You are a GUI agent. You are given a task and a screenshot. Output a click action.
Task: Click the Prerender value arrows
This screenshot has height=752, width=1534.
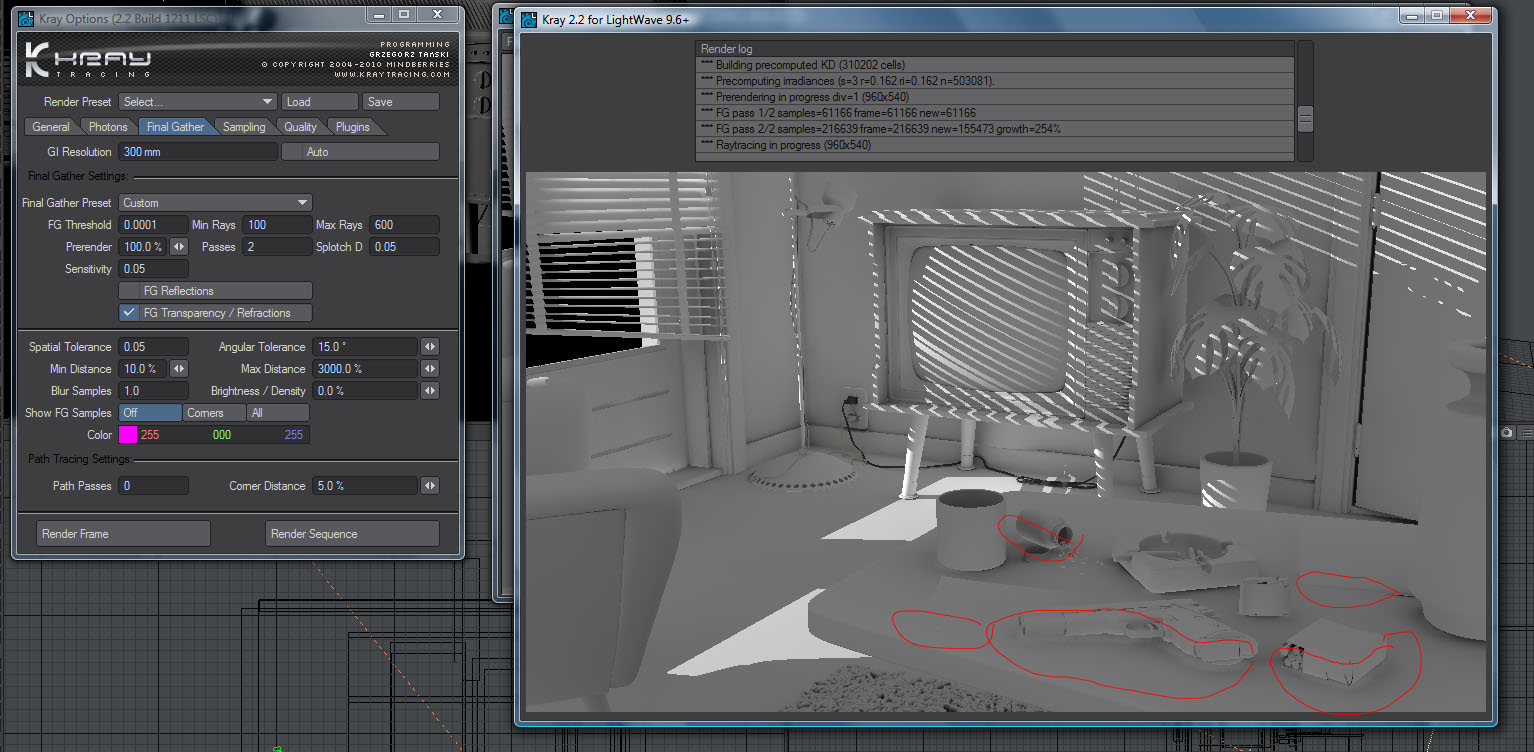[x=178, y=247]
